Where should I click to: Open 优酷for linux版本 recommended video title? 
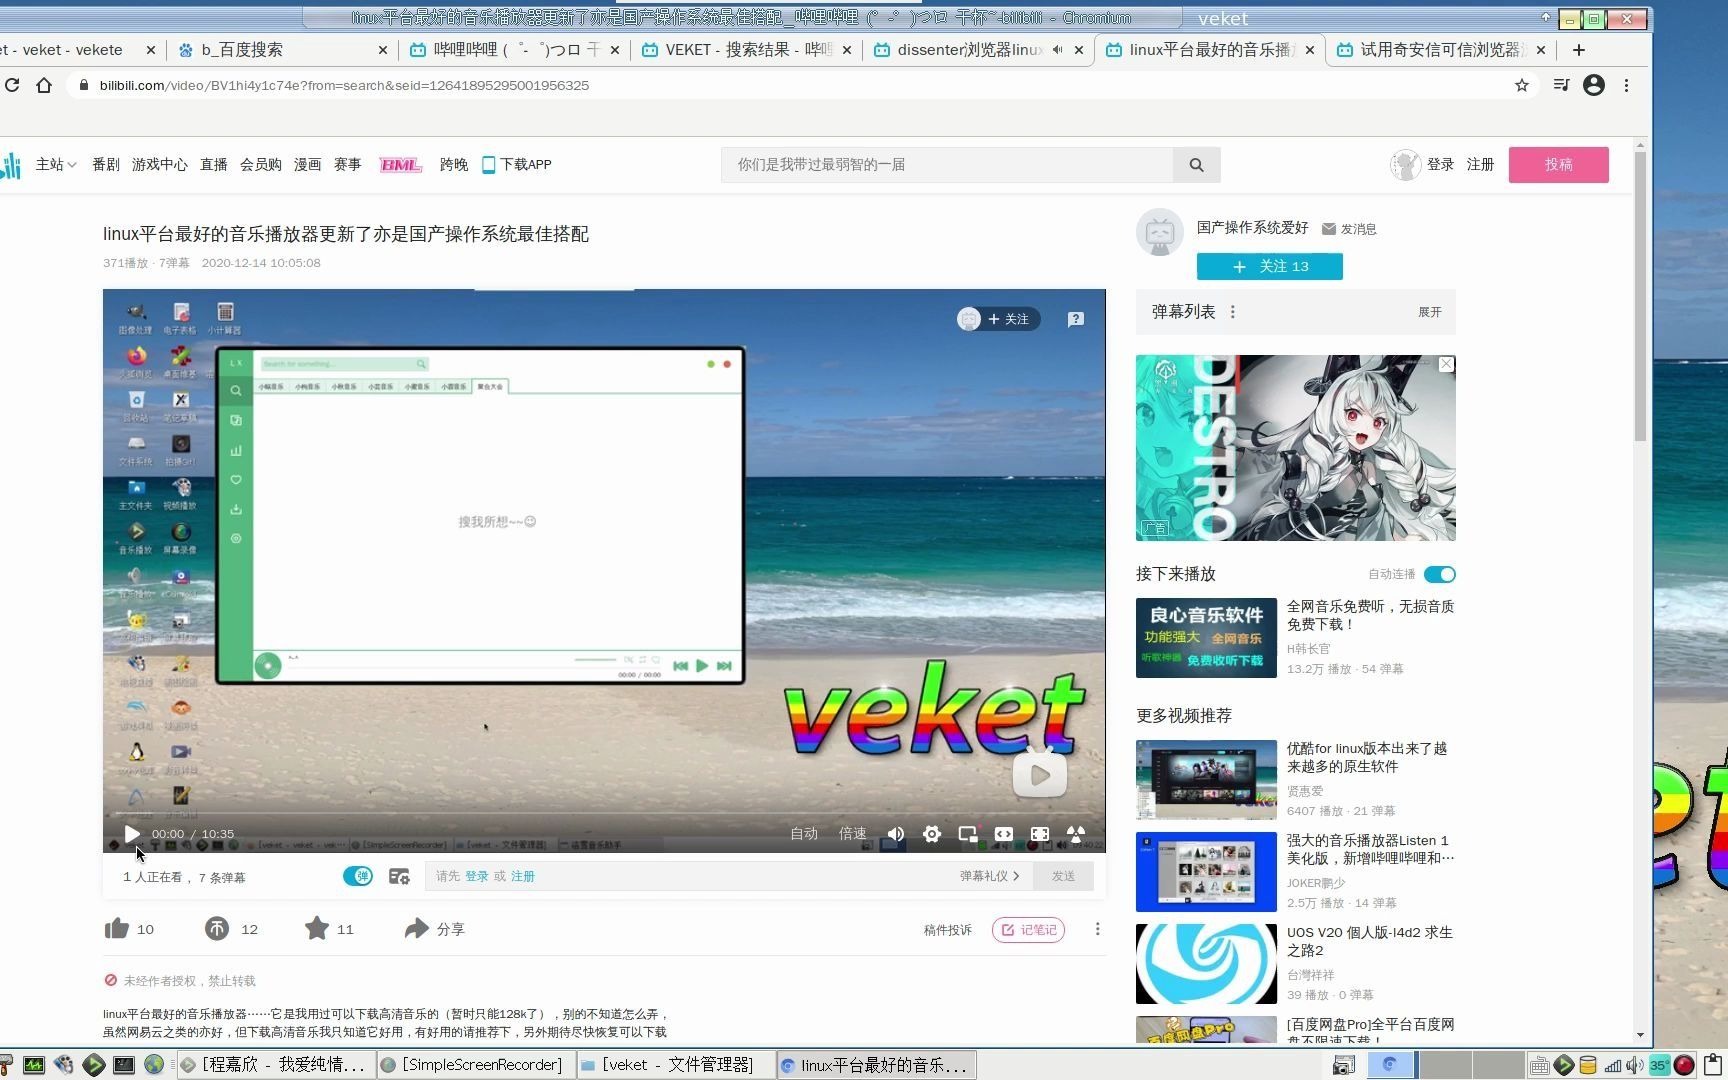1367,757
